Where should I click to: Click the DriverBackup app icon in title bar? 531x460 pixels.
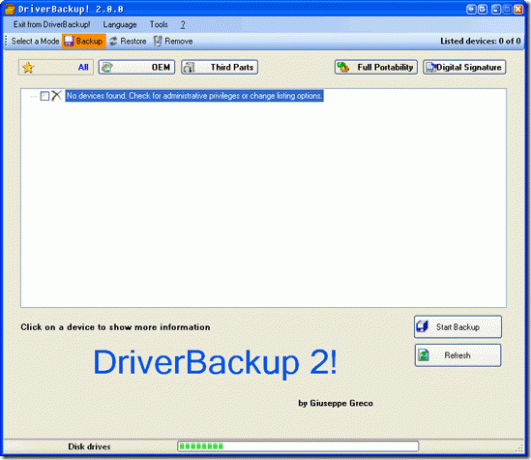[x=10, y=9]
